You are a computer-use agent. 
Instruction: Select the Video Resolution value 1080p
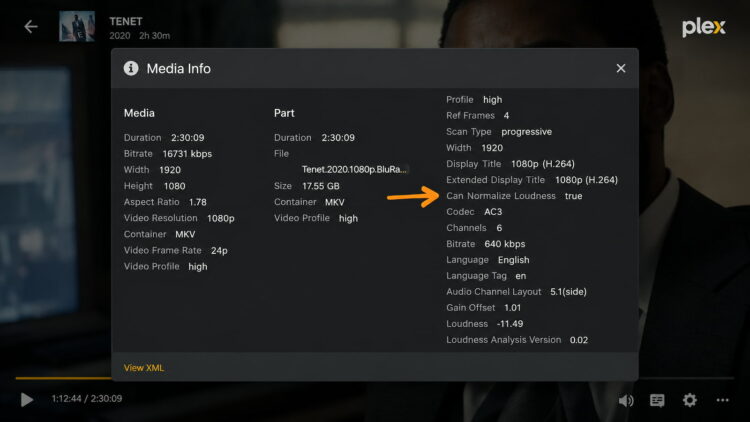click(221, 218)
